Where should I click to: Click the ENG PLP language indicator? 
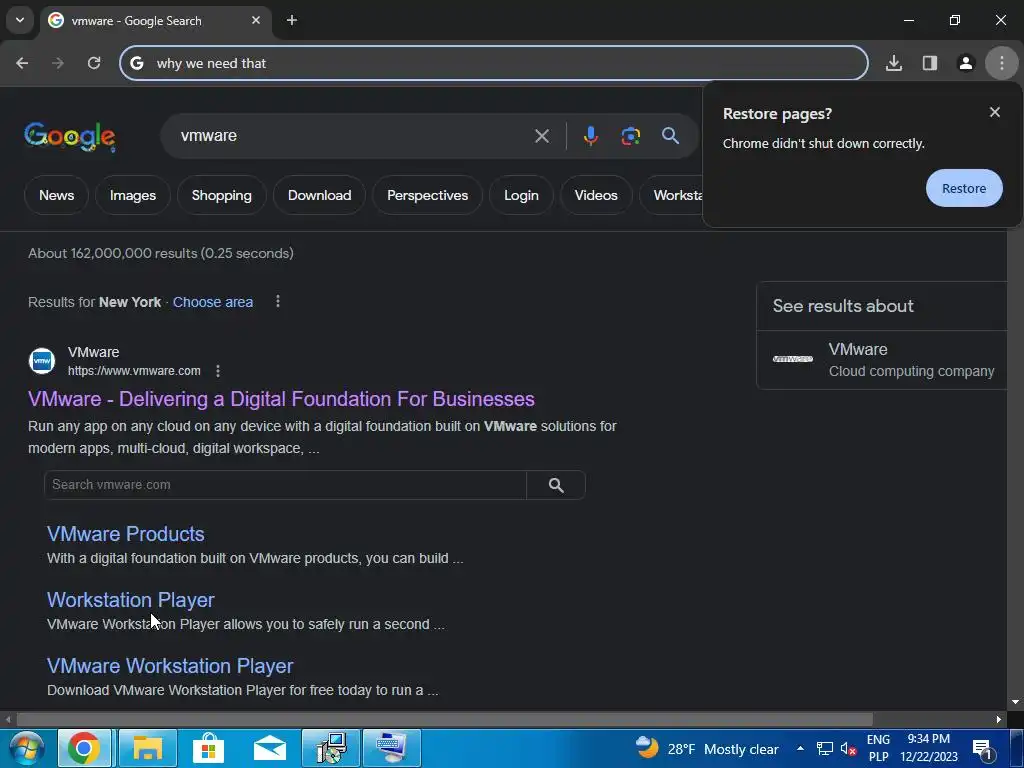pos(878,748)
